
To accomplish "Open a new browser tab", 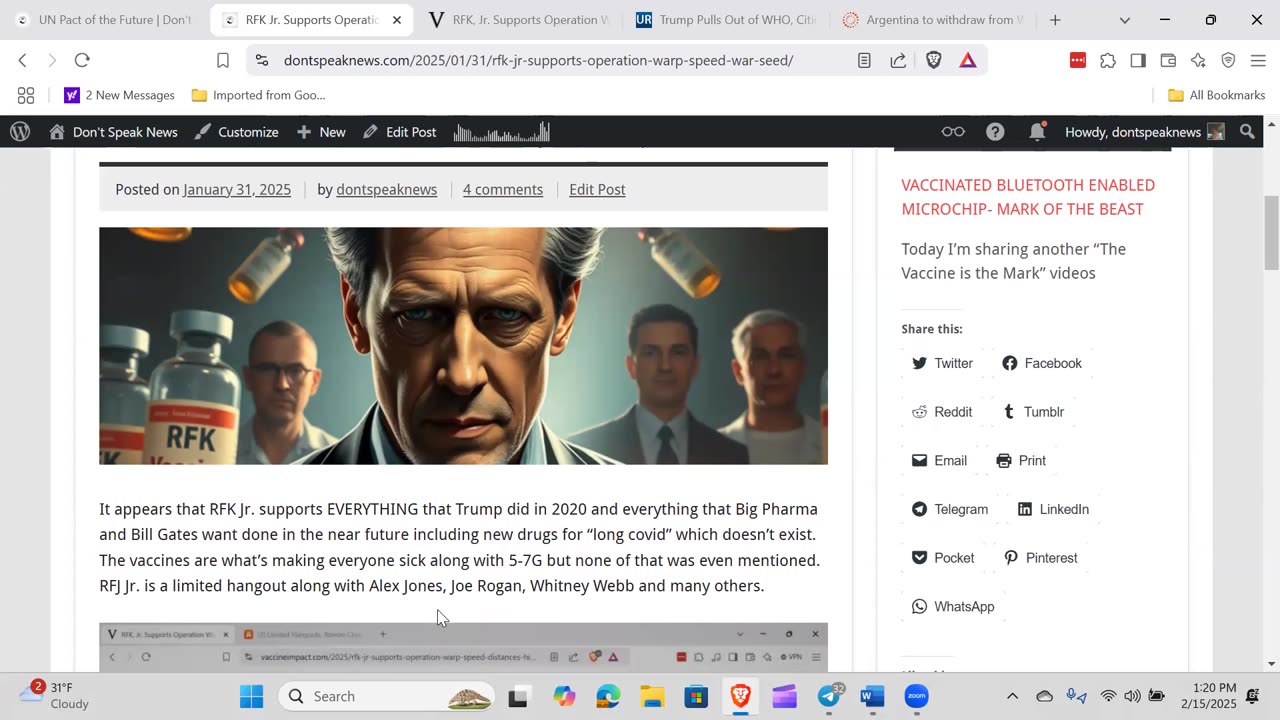I will 1055,20.
